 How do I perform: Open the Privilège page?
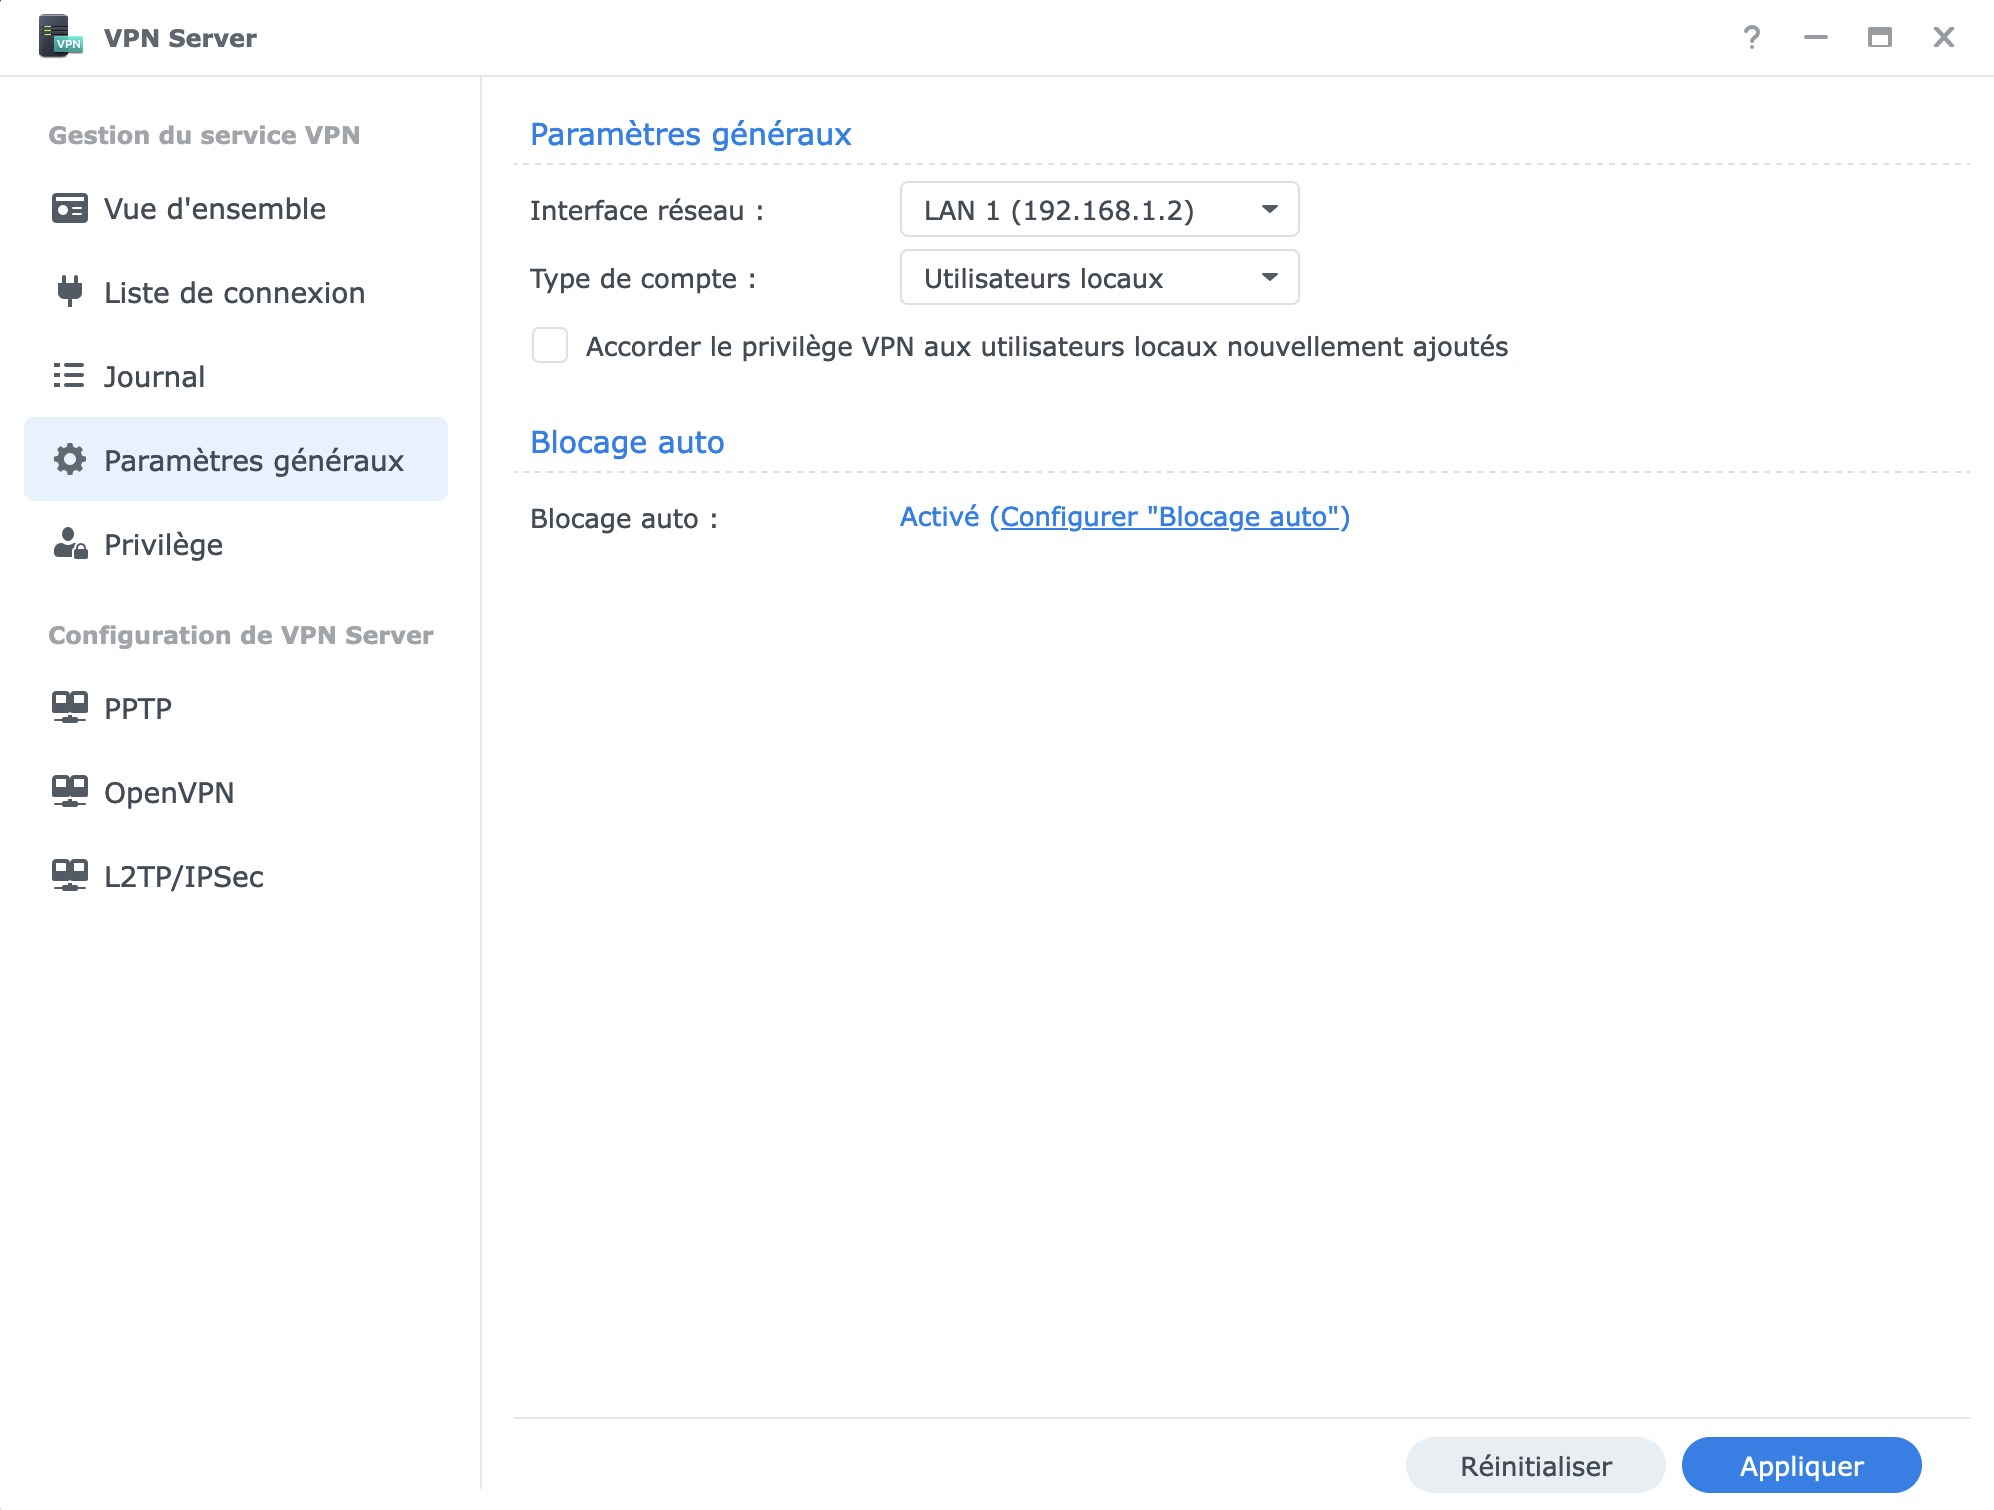pos(236,544)
